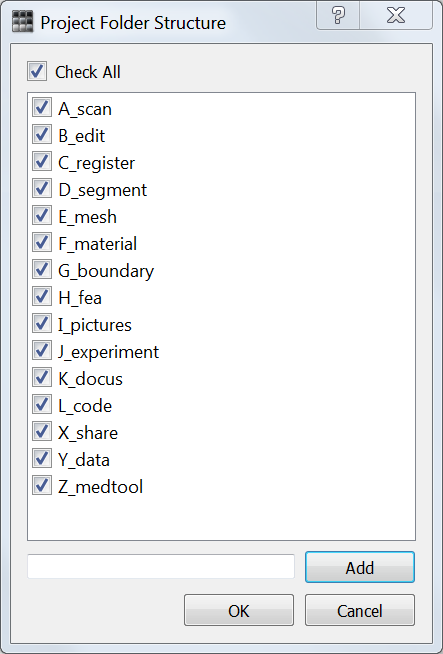Toggle the H_fea checkbox
443x654 pixels.
[42, 297]
